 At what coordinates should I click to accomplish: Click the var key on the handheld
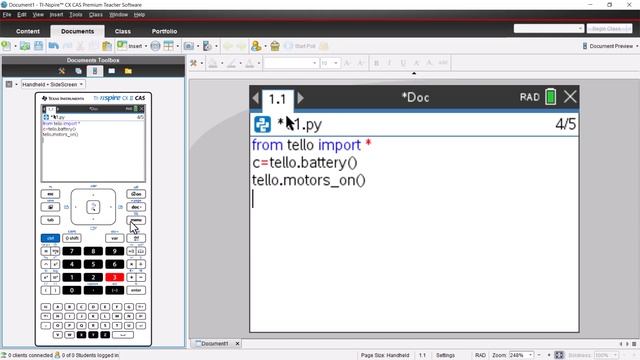[115, 238]
